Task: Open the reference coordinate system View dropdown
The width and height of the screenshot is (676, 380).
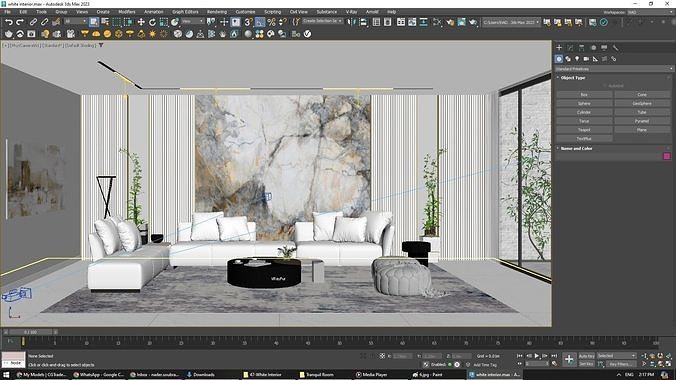Action: 192,21
